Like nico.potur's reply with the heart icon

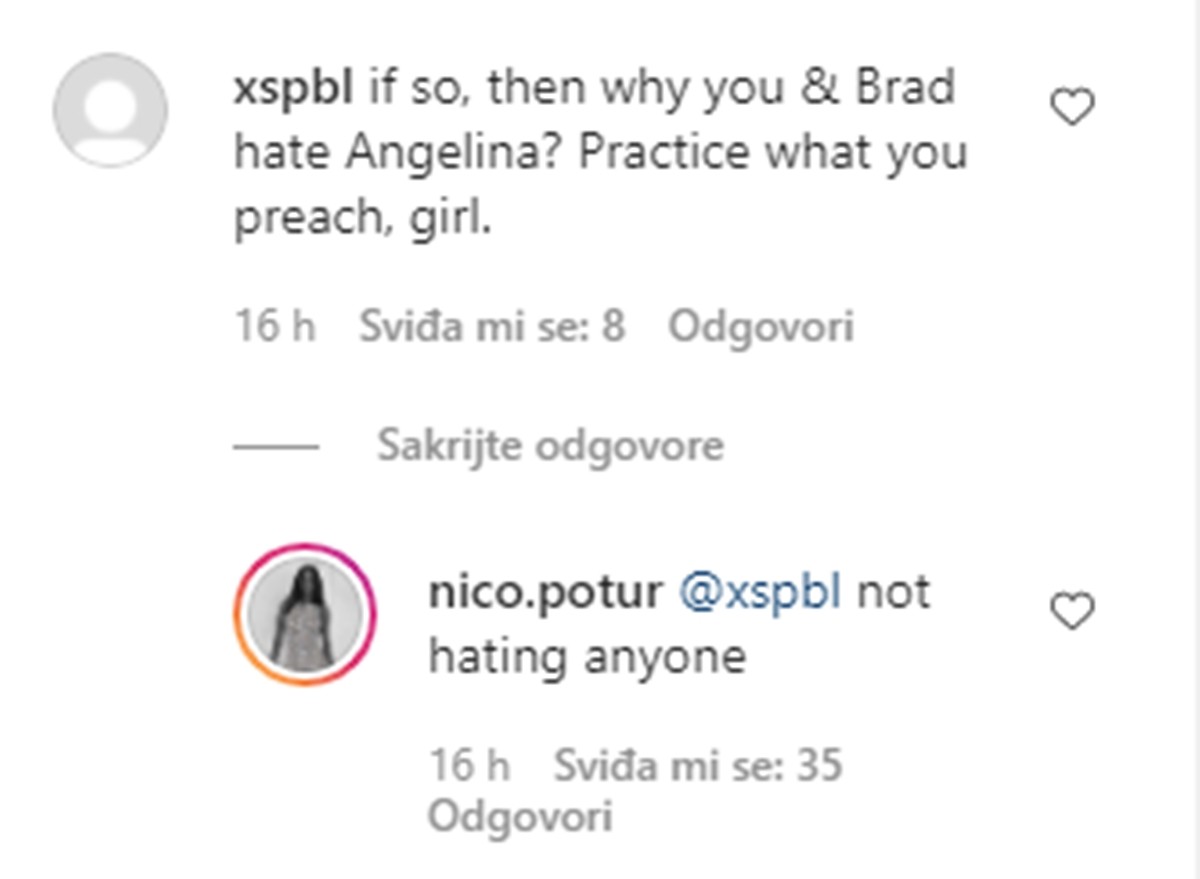(1073, 611)
